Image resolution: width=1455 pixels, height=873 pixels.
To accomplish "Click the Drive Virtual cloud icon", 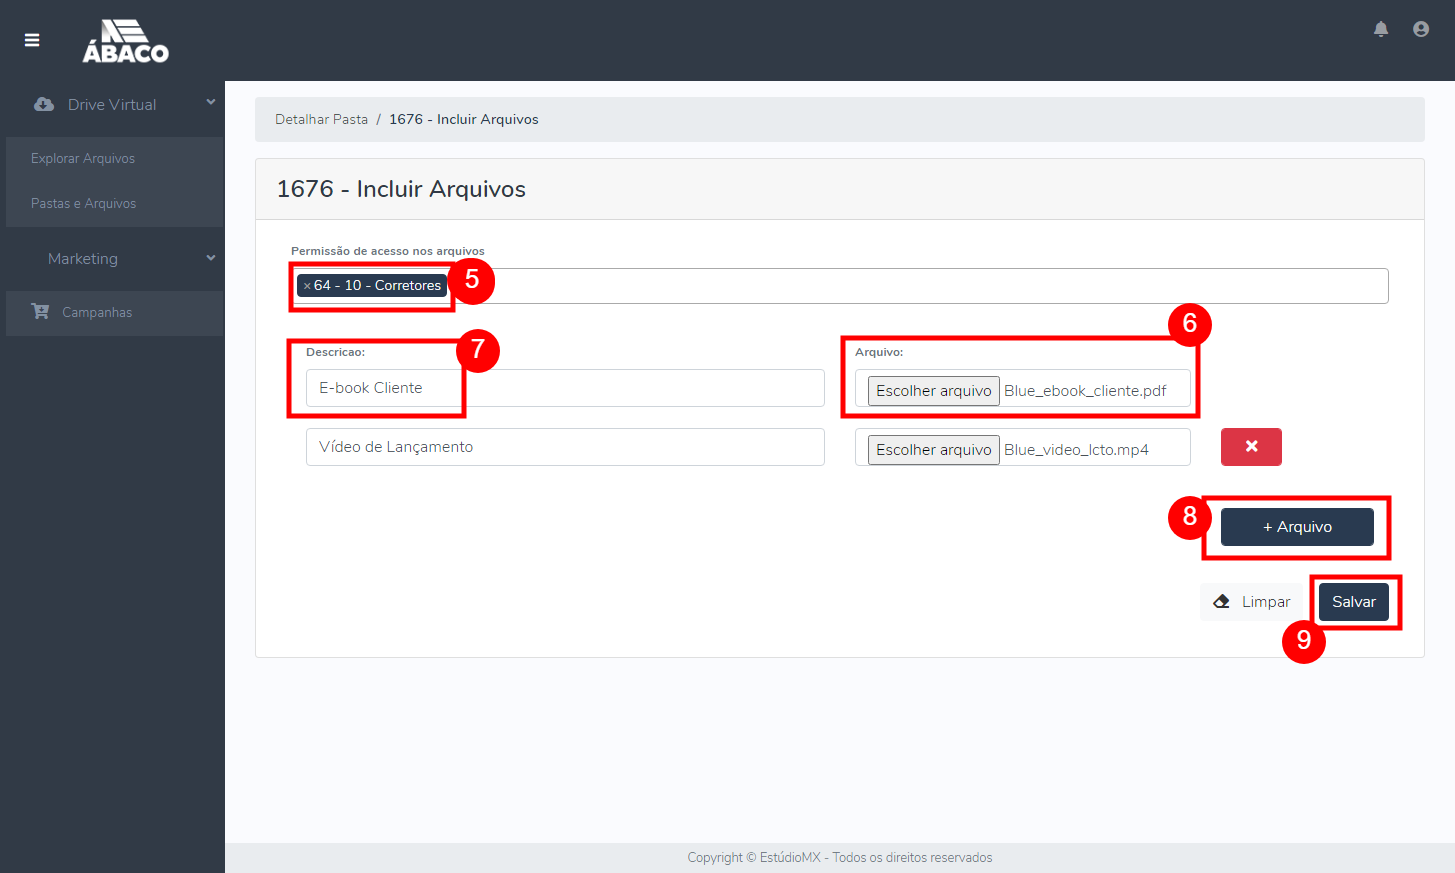I will click(44, 104).
